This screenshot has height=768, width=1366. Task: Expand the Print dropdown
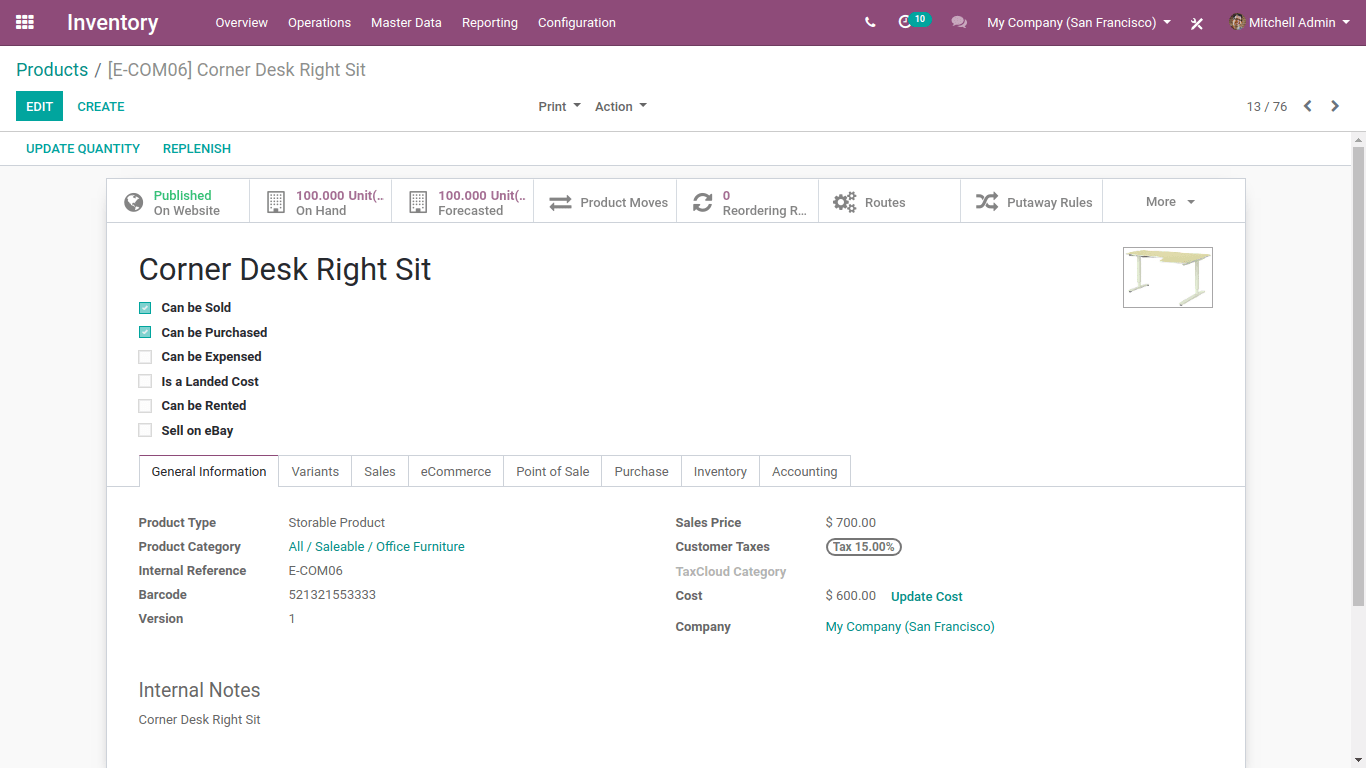coord(559,106)
